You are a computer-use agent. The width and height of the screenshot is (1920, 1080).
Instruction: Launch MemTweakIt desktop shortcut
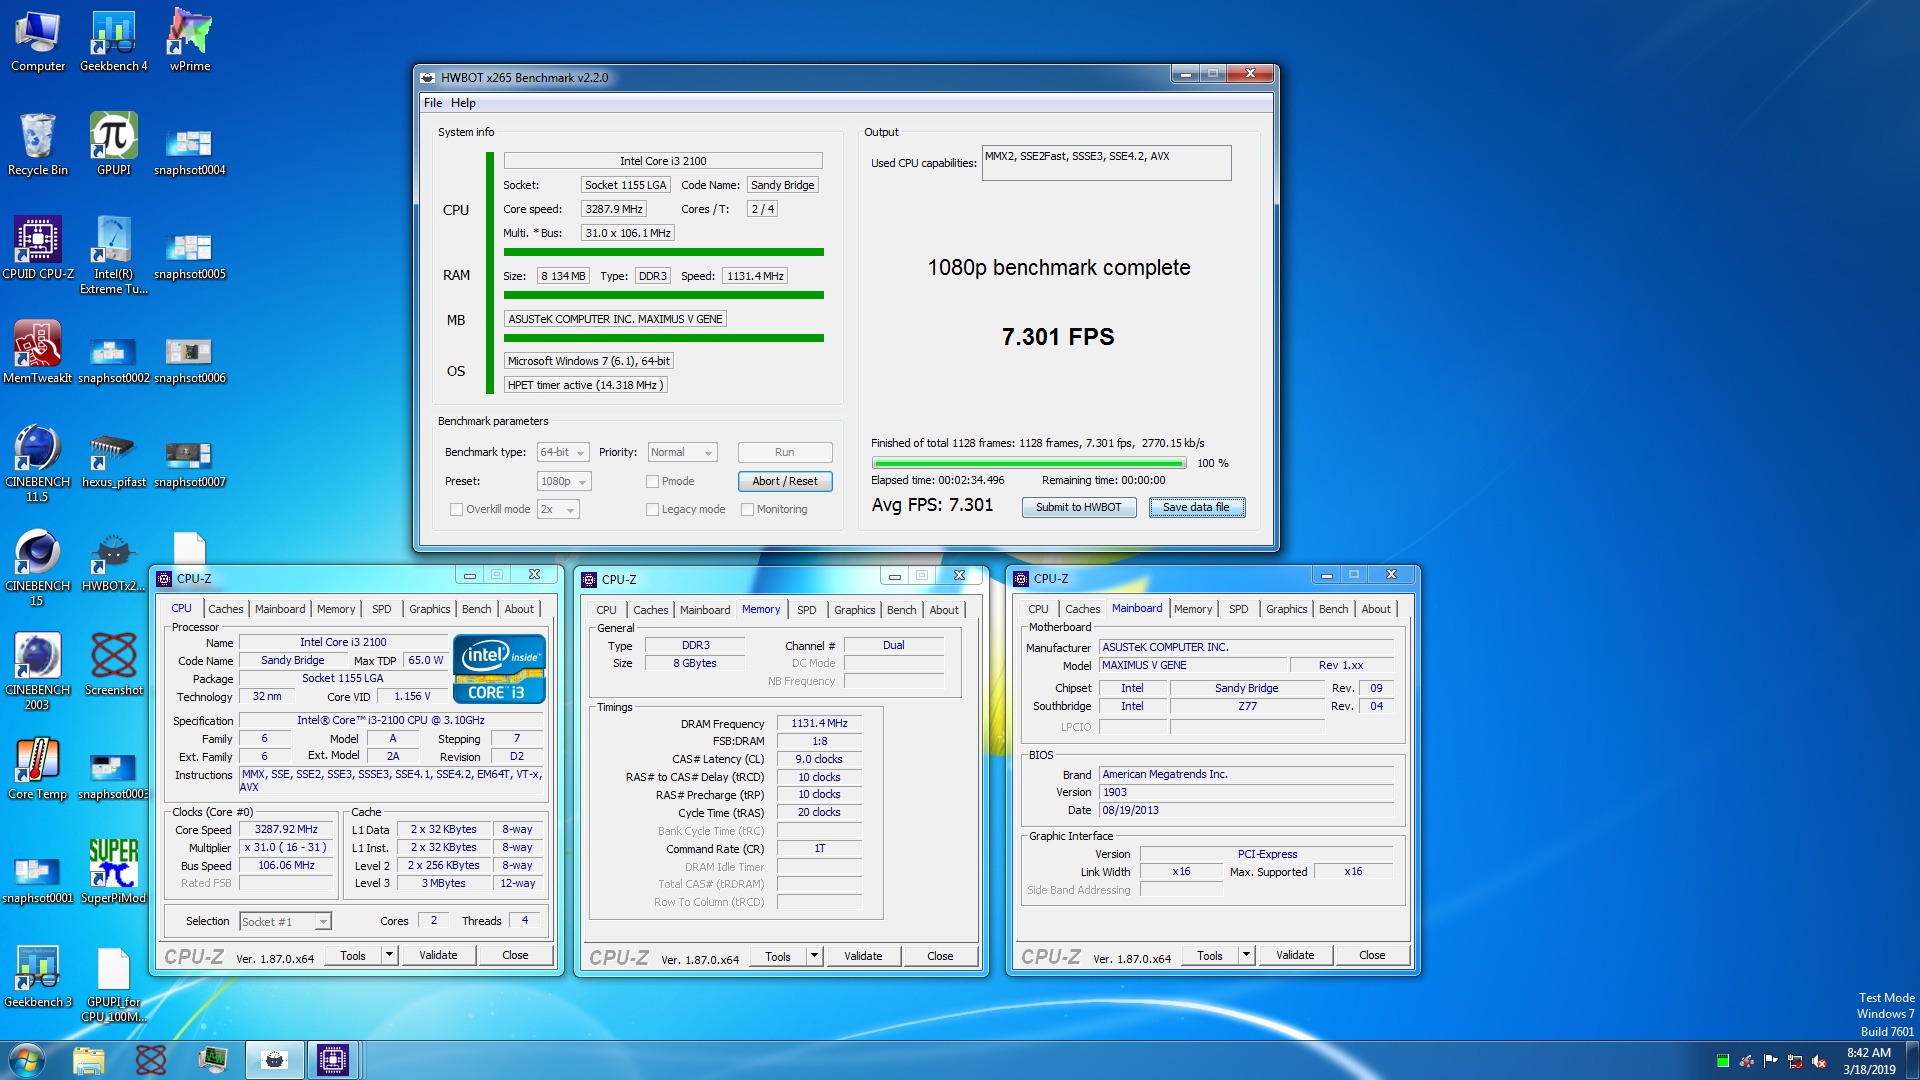38,353
